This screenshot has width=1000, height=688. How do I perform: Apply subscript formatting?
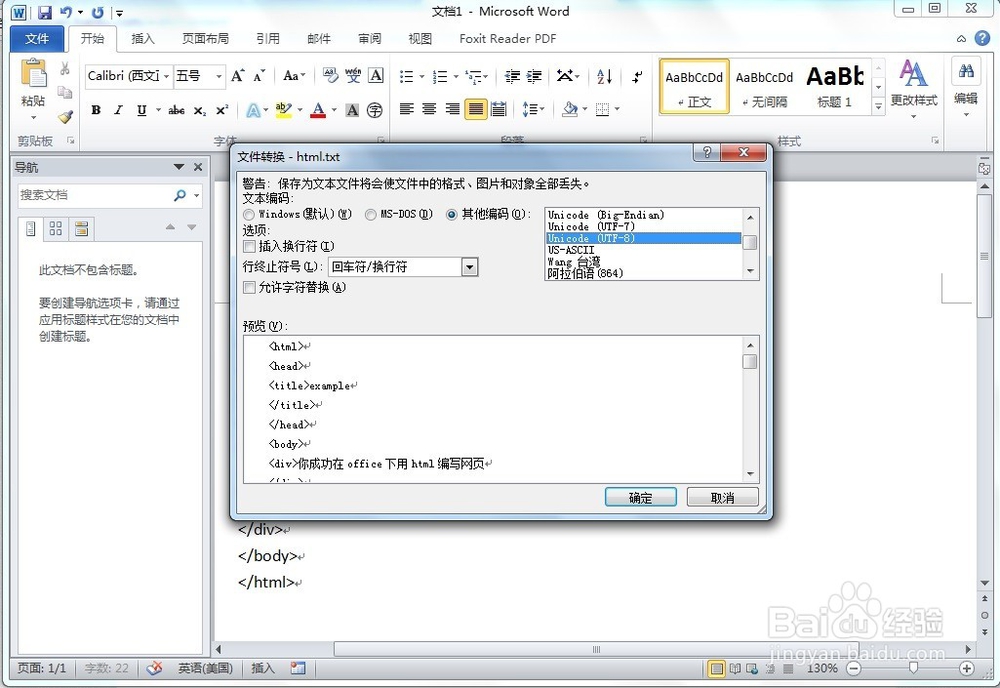point(200,110)
